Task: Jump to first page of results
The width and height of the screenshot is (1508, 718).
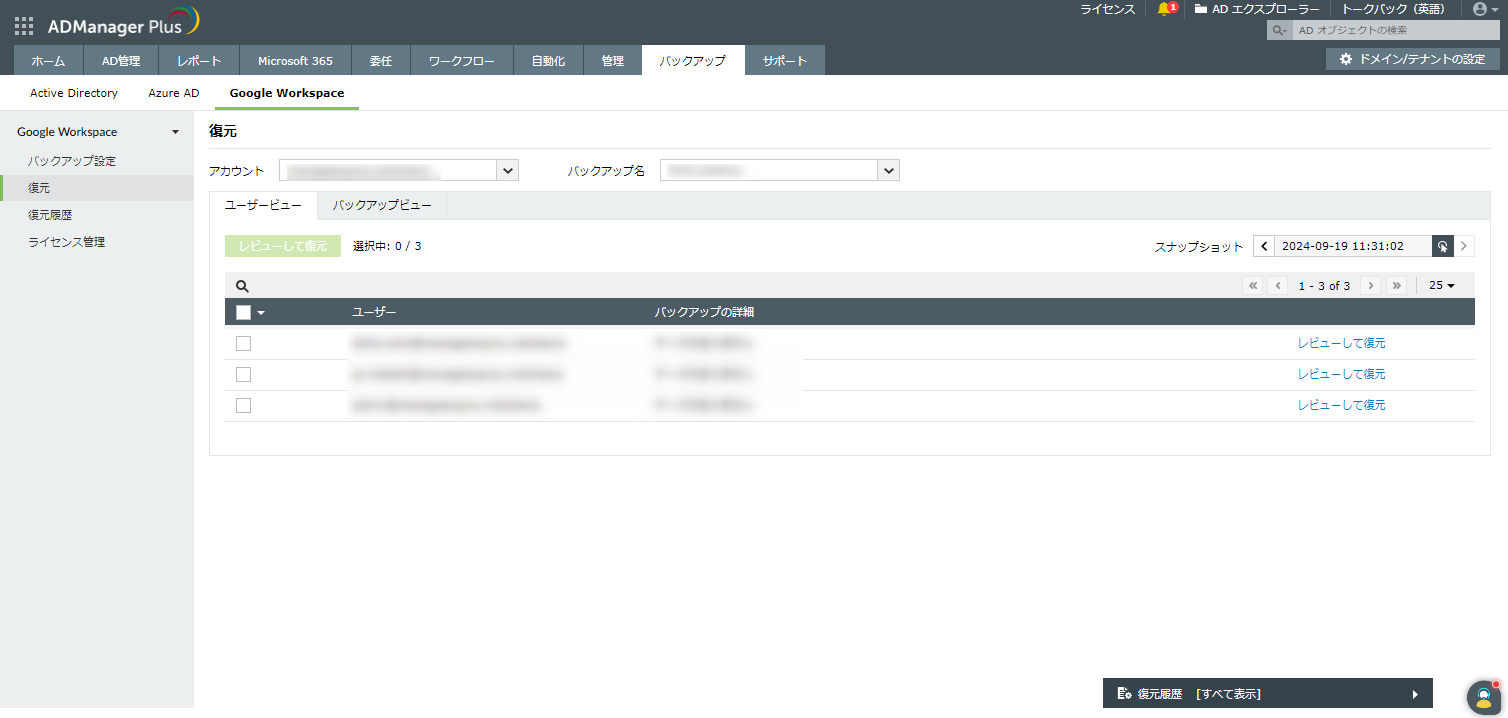Action: click(x=1253, y=286)
